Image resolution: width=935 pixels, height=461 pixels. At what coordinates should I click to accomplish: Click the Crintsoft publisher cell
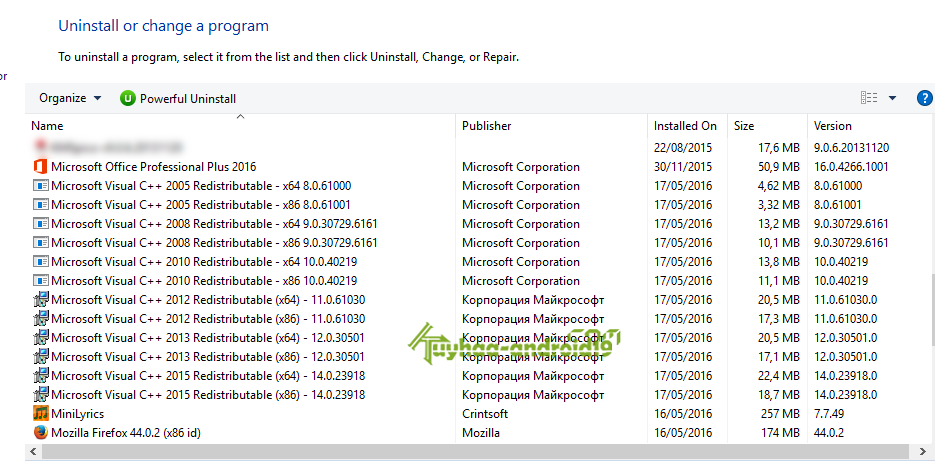coord(485,414)
